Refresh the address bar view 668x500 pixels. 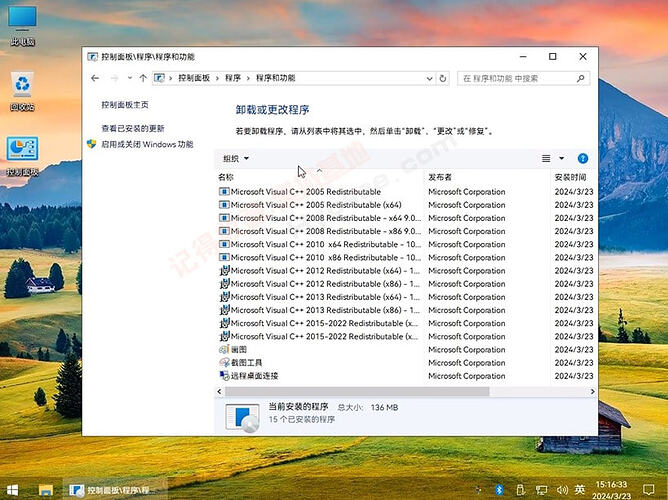coord(443,78)
